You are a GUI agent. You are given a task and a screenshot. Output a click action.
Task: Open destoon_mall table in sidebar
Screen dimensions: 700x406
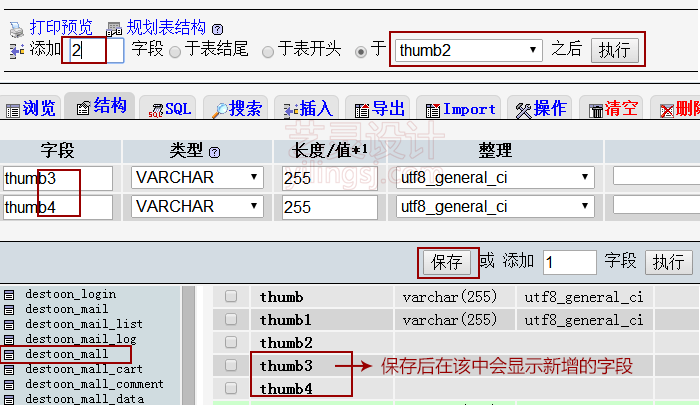[x=67, y=354]
